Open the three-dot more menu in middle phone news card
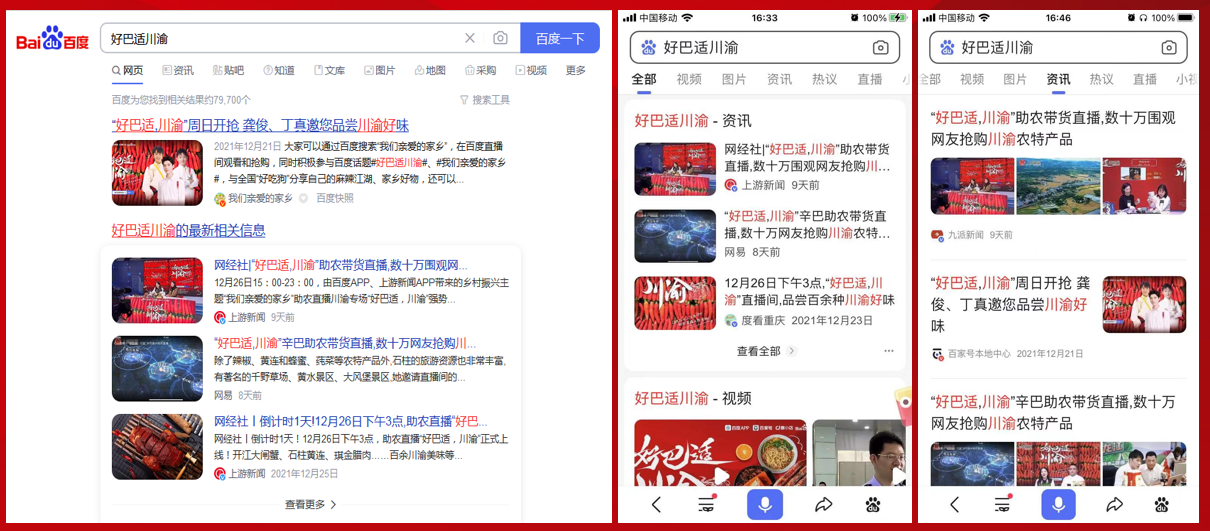1210x531 pixels. 889,351
